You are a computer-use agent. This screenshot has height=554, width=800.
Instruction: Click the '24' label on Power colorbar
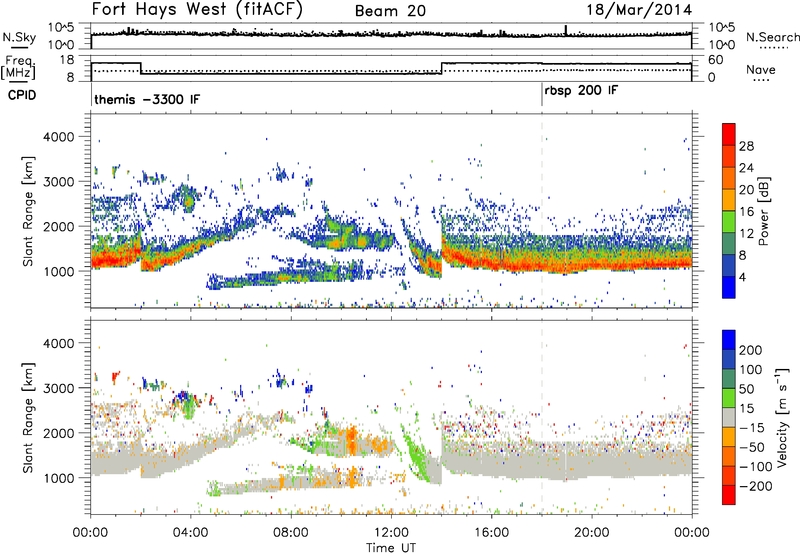(x=746, y=168)
